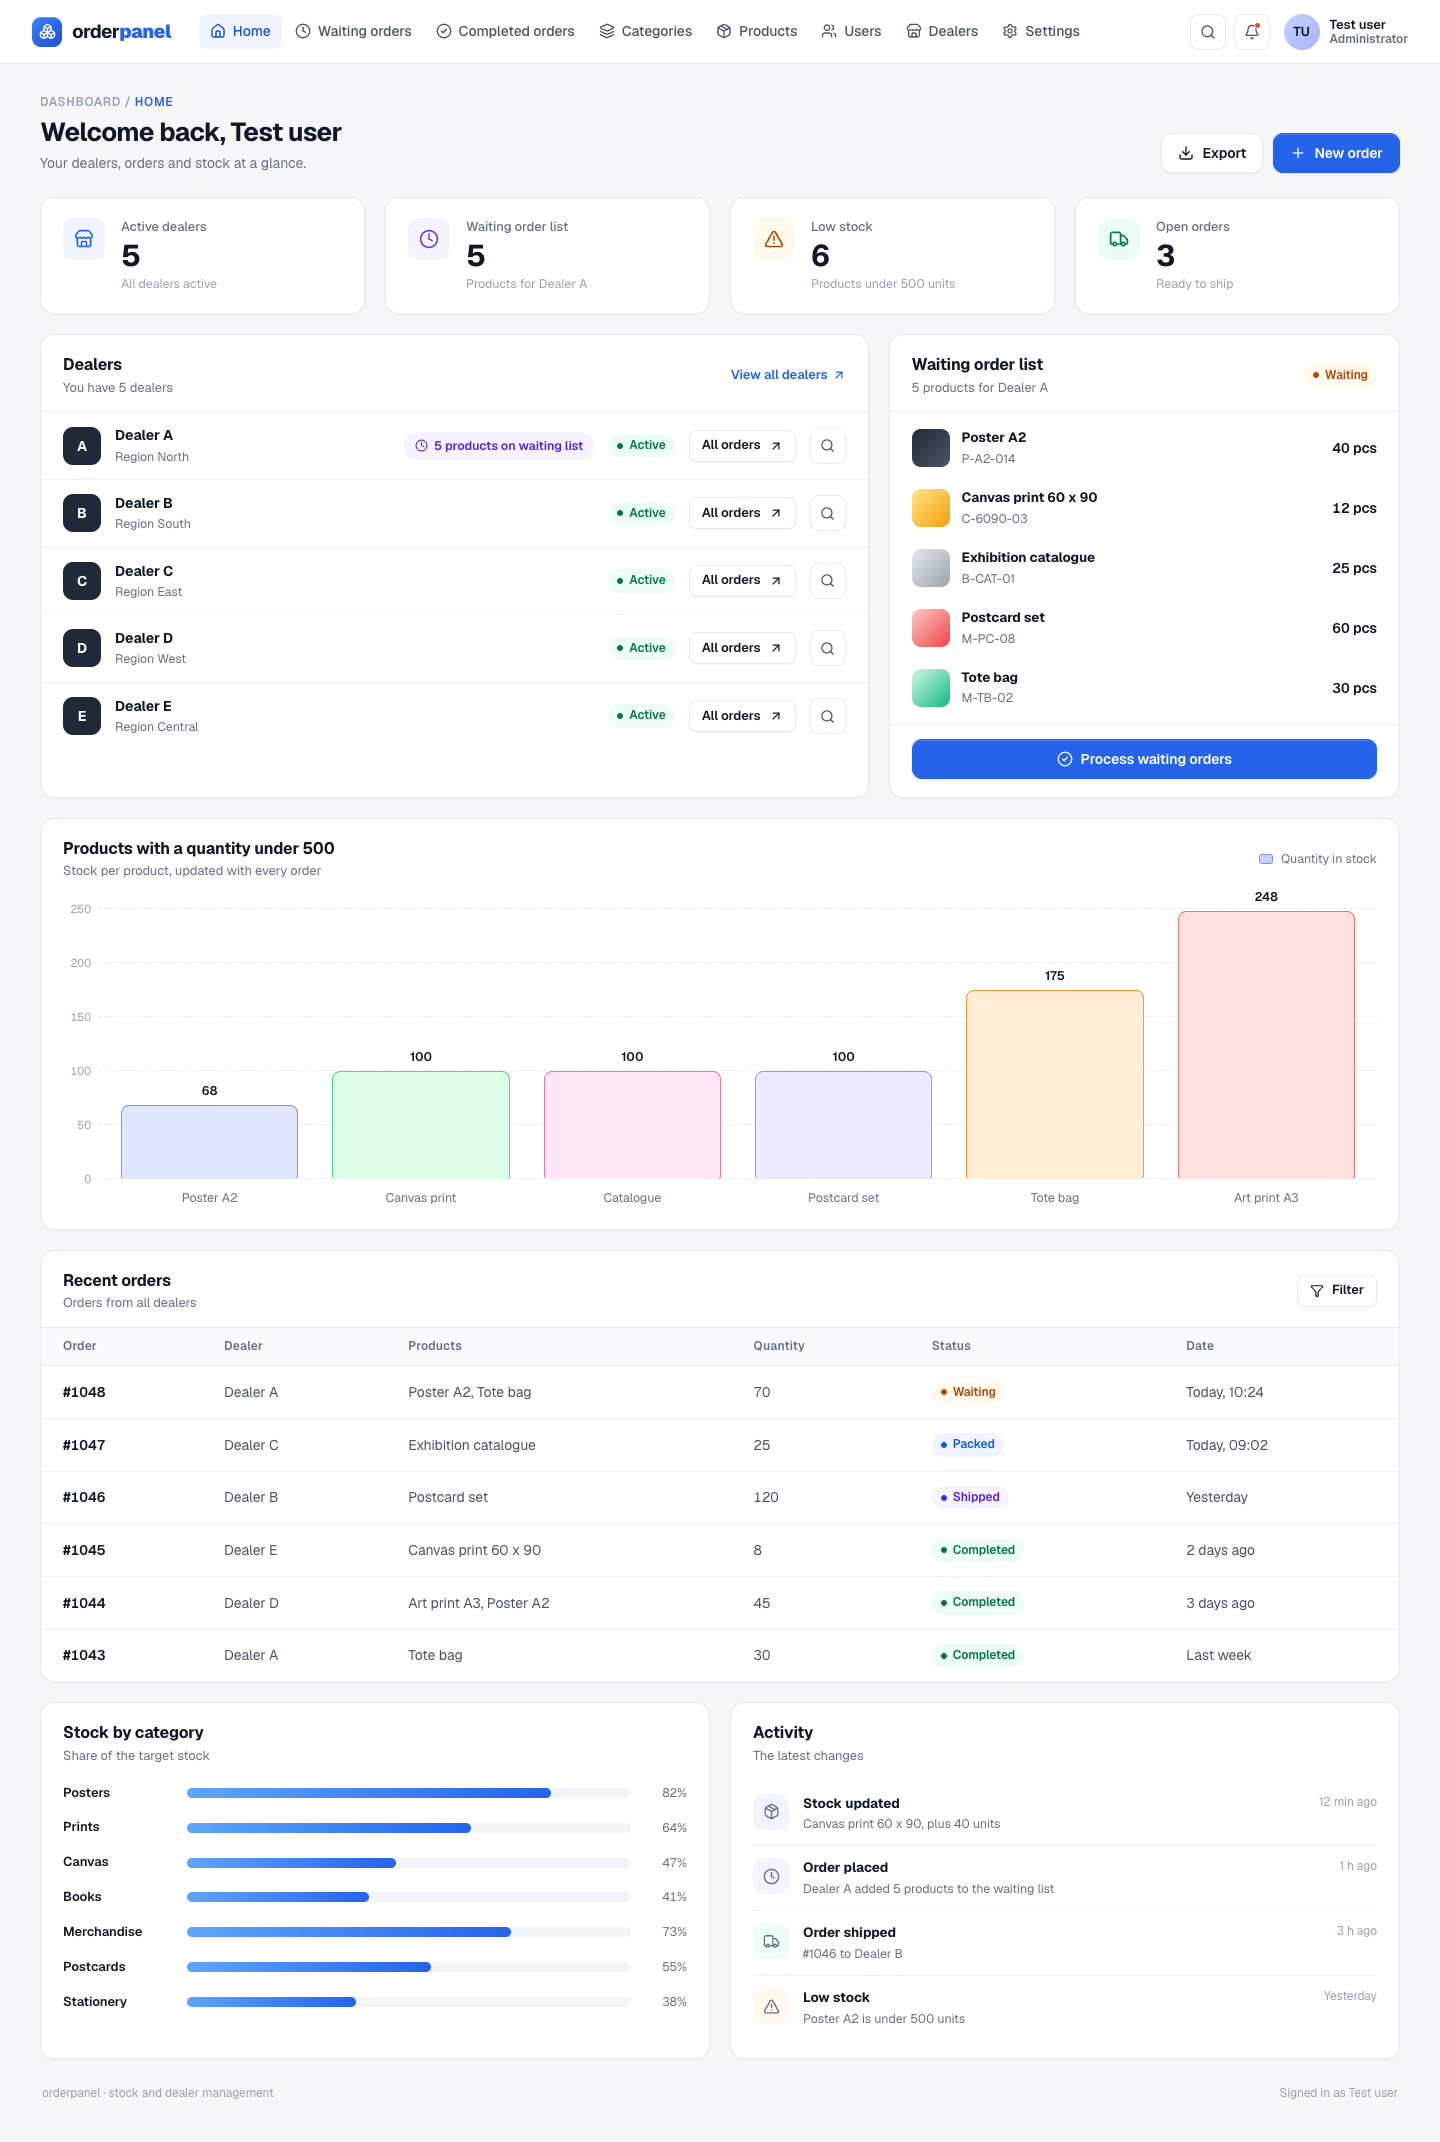Switch to the Categories page
The height and width of the screenshot is (2142, 1440).
click(646, 32)
